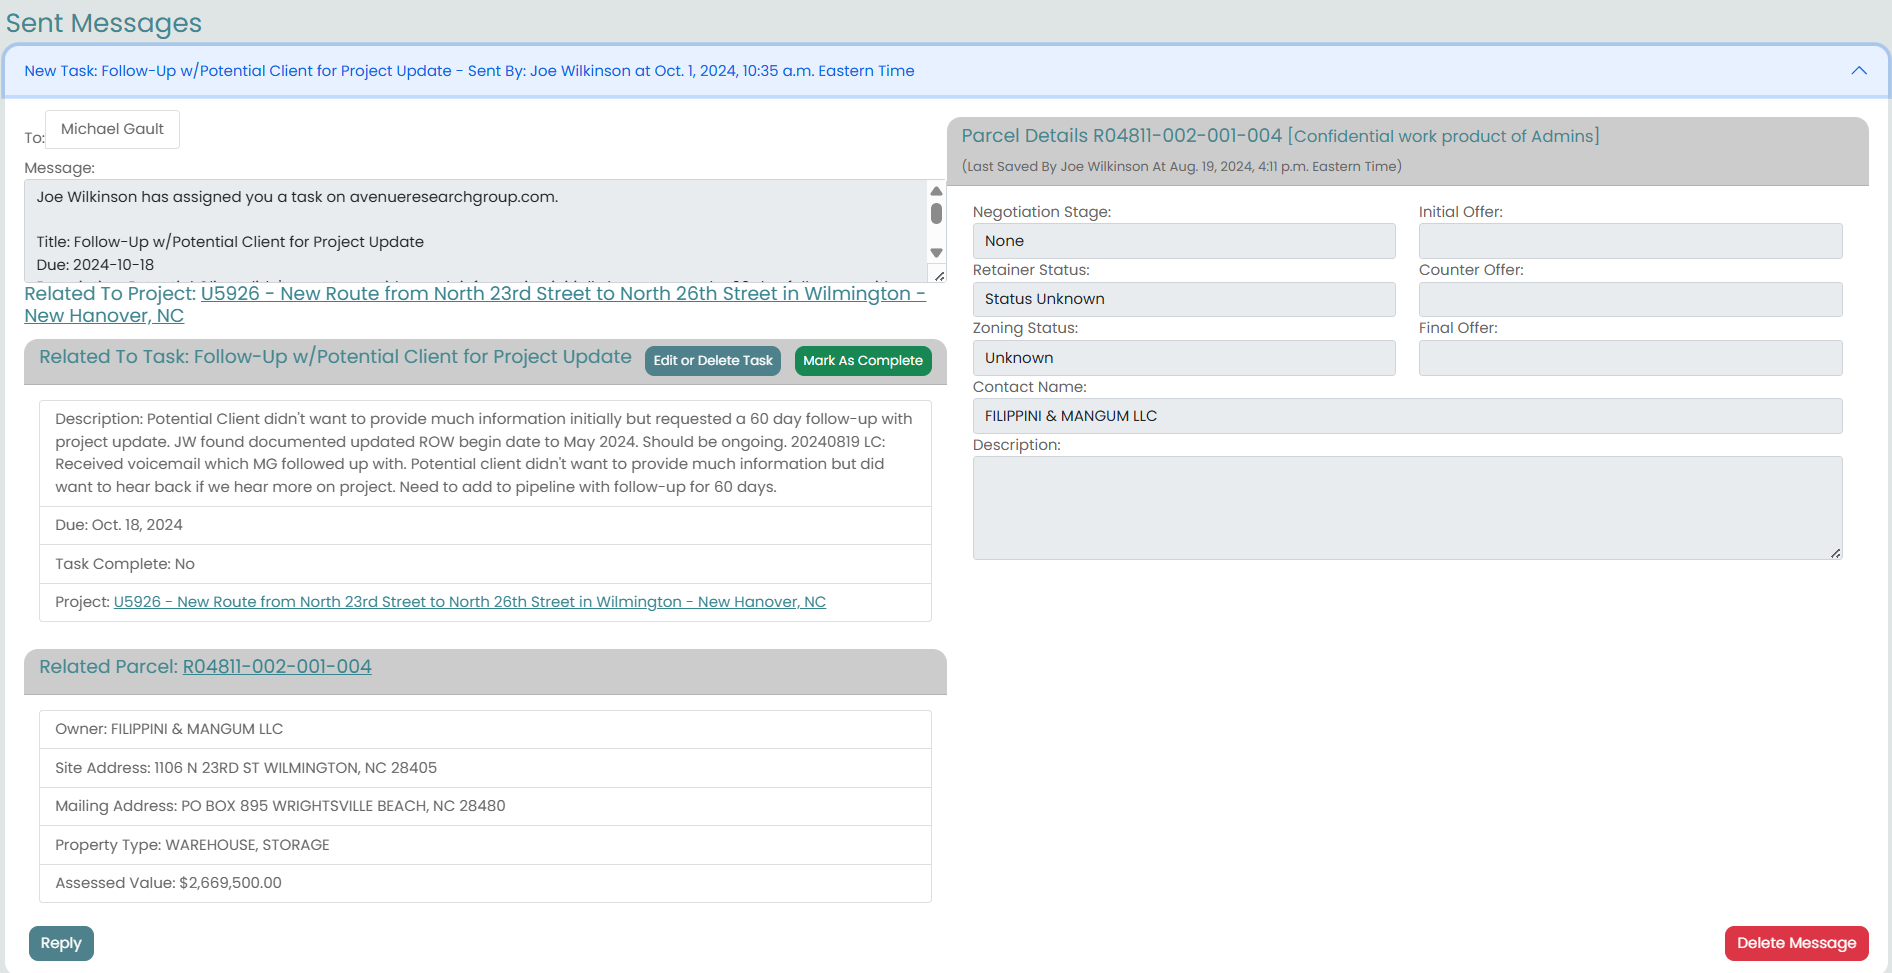This screenshot has height=973, width=1892.
Task: Click the Delete Message button
Action: click(1796, 944)
